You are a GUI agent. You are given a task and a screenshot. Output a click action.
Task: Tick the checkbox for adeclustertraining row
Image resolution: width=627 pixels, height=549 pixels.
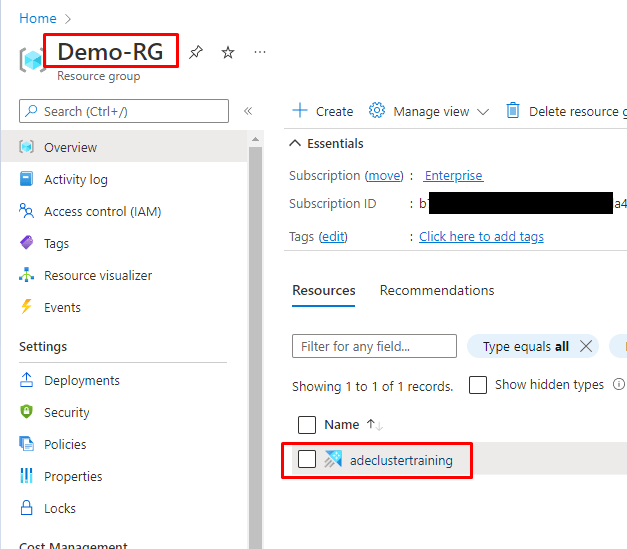[x=307, y=459]
